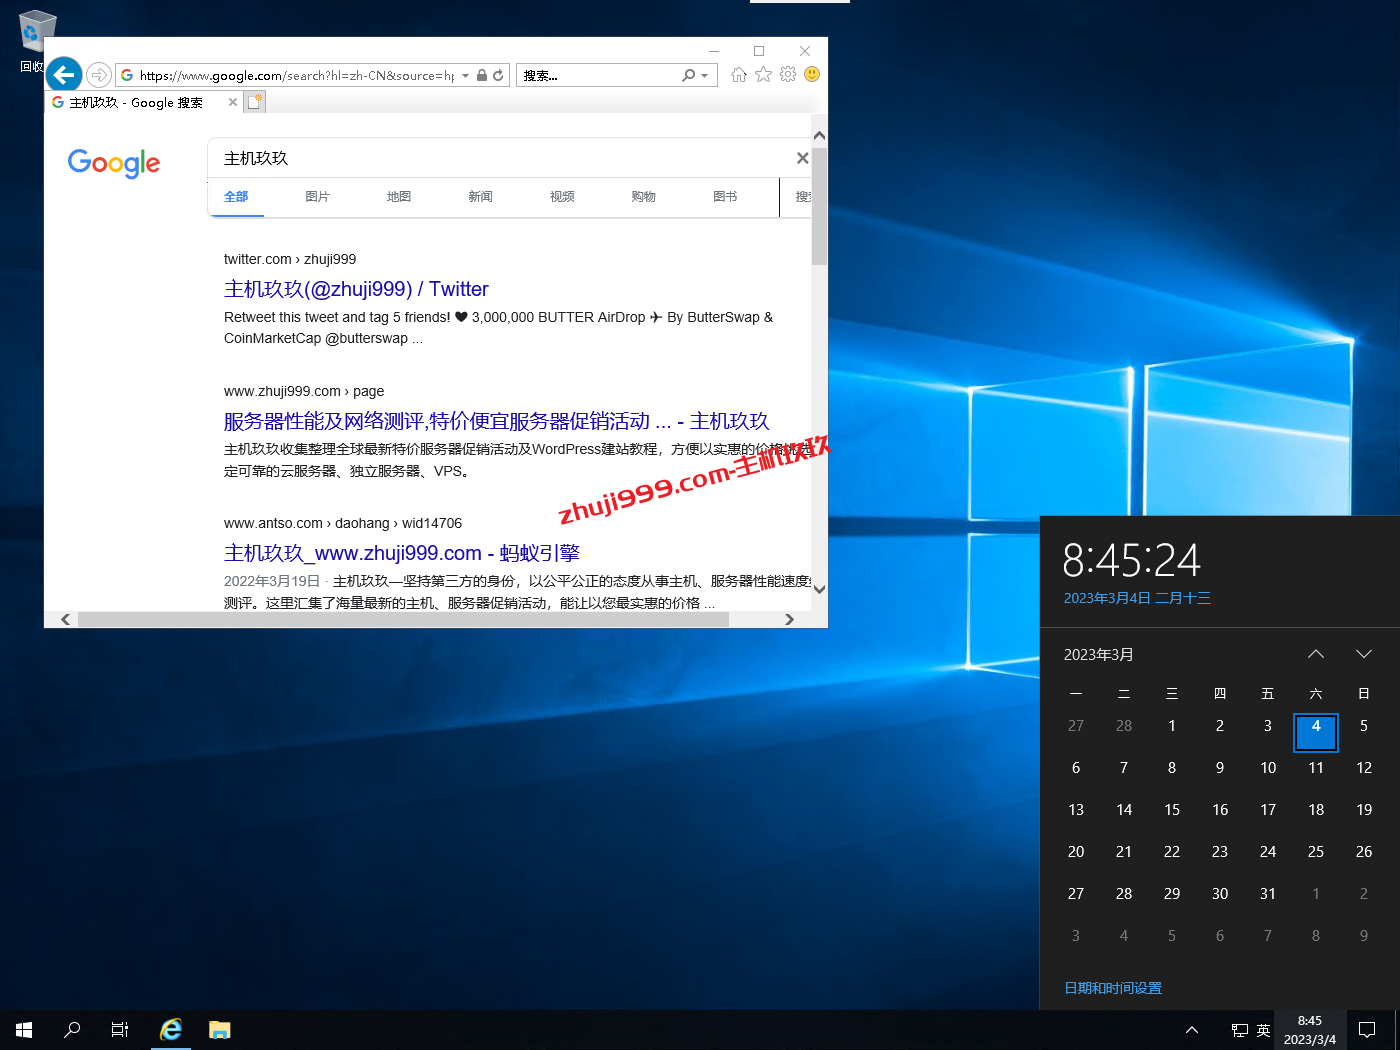Viewport: 1400px width, 1050px height.
Task: Click the horizontal scrollbar left arrow
Action: tap(66, 619)
